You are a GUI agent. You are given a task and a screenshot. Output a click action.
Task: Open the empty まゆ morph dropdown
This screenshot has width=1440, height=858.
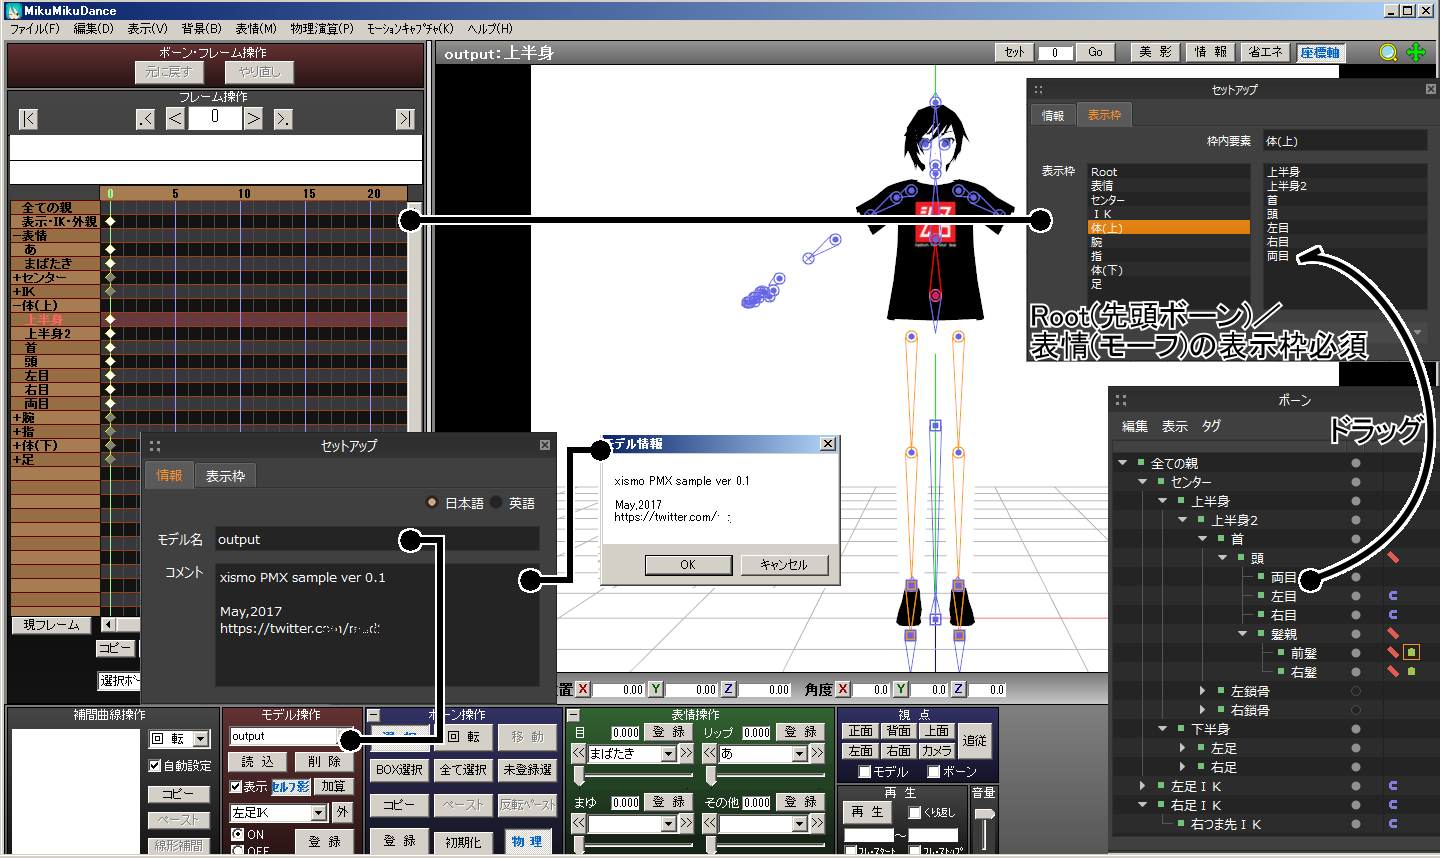click(x=669, y=824)
